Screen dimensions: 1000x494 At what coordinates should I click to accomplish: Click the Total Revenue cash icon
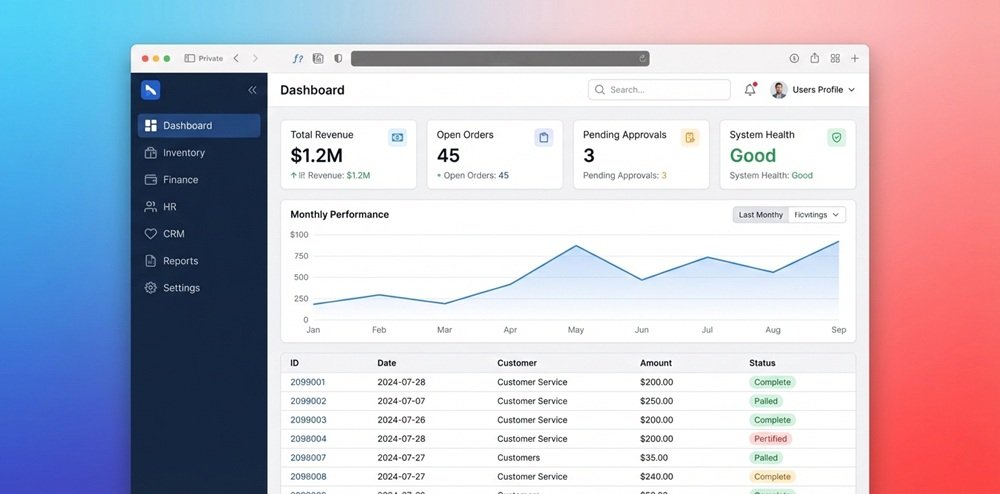[397, 137]
